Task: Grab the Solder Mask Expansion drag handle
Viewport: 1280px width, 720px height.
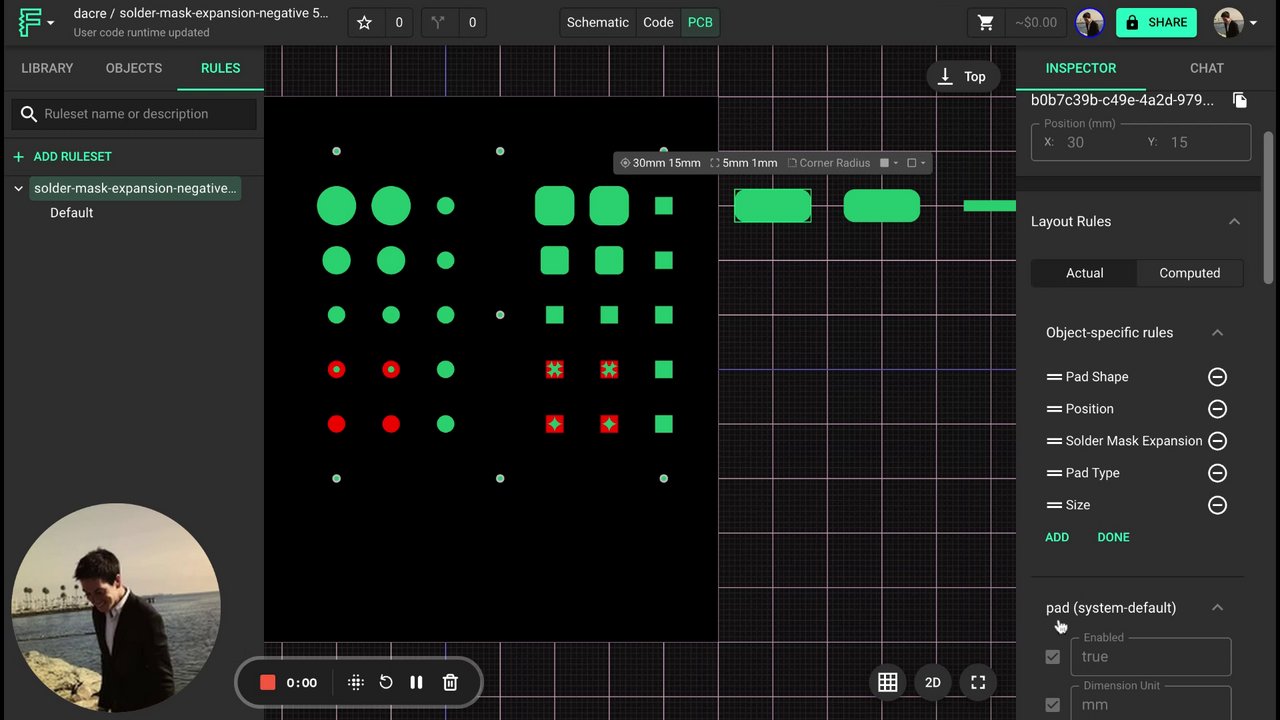Action: tap(1054, 441)
